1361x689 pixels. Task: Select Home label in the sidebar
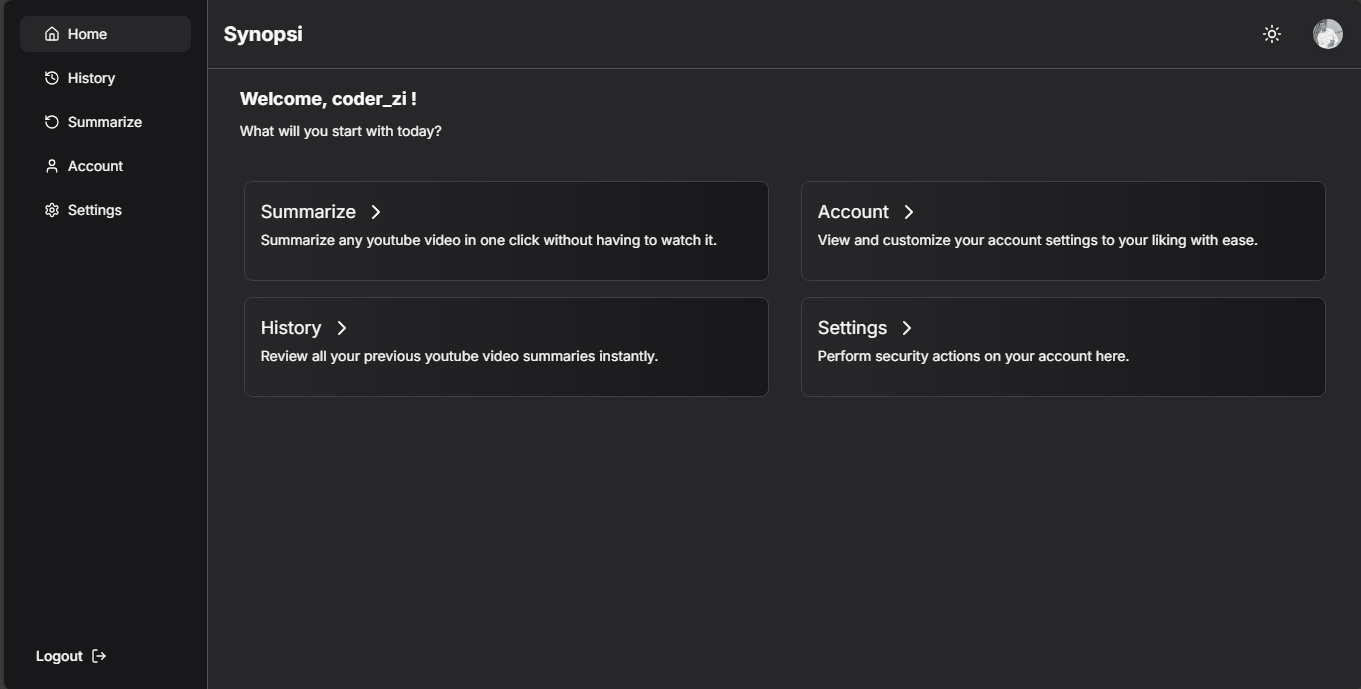click(x=87, y=34)
